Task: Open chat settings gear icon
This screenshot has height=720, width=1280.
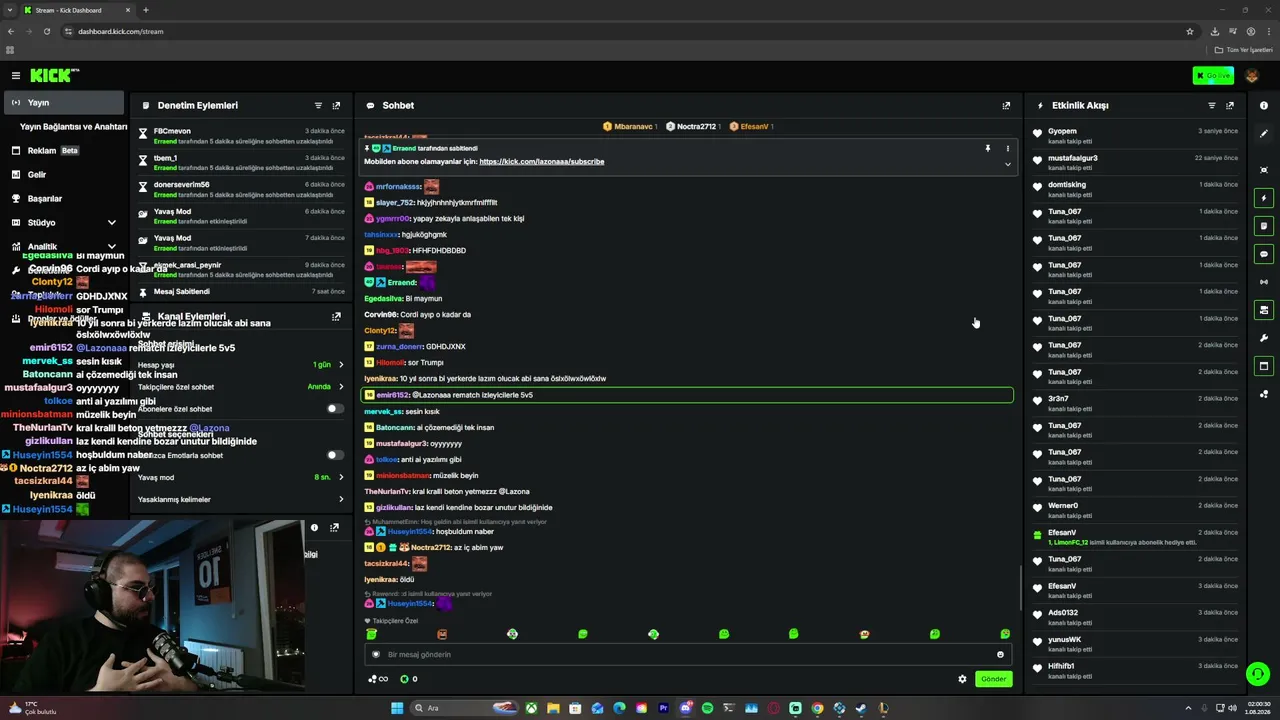Action: pyautogui.click(x=962, y=679)
